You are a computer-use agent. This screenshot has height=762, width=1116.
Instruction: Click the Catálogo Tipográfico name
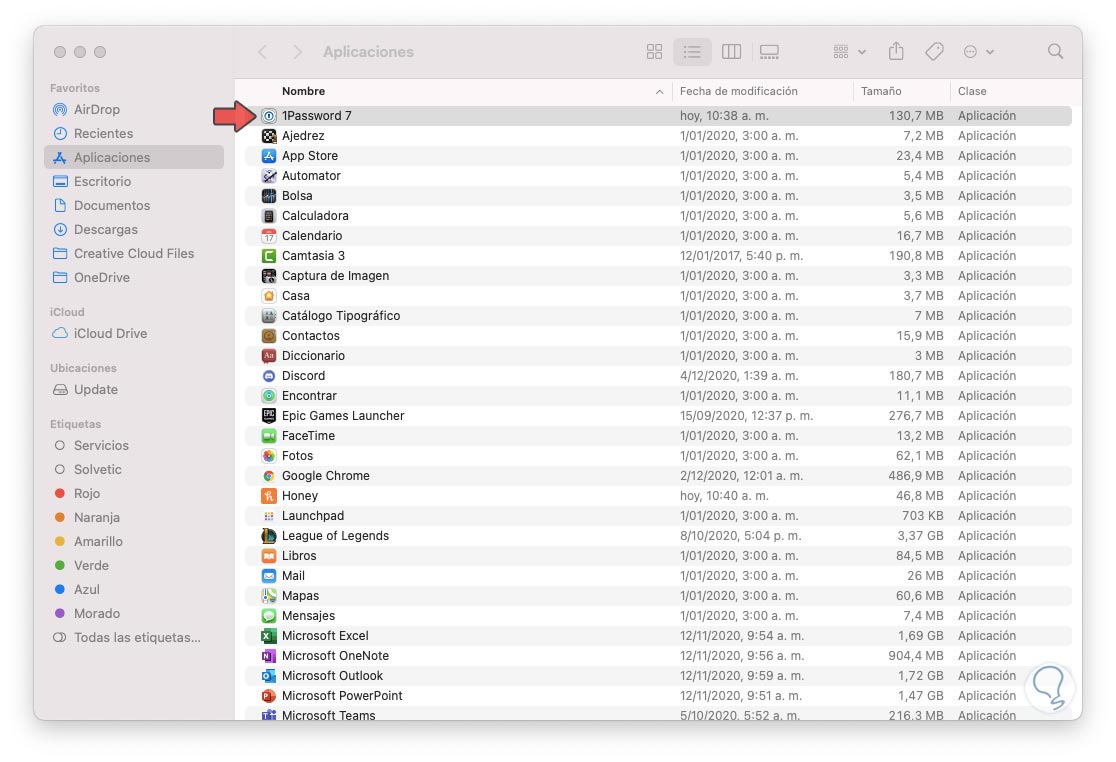[341, 316]
